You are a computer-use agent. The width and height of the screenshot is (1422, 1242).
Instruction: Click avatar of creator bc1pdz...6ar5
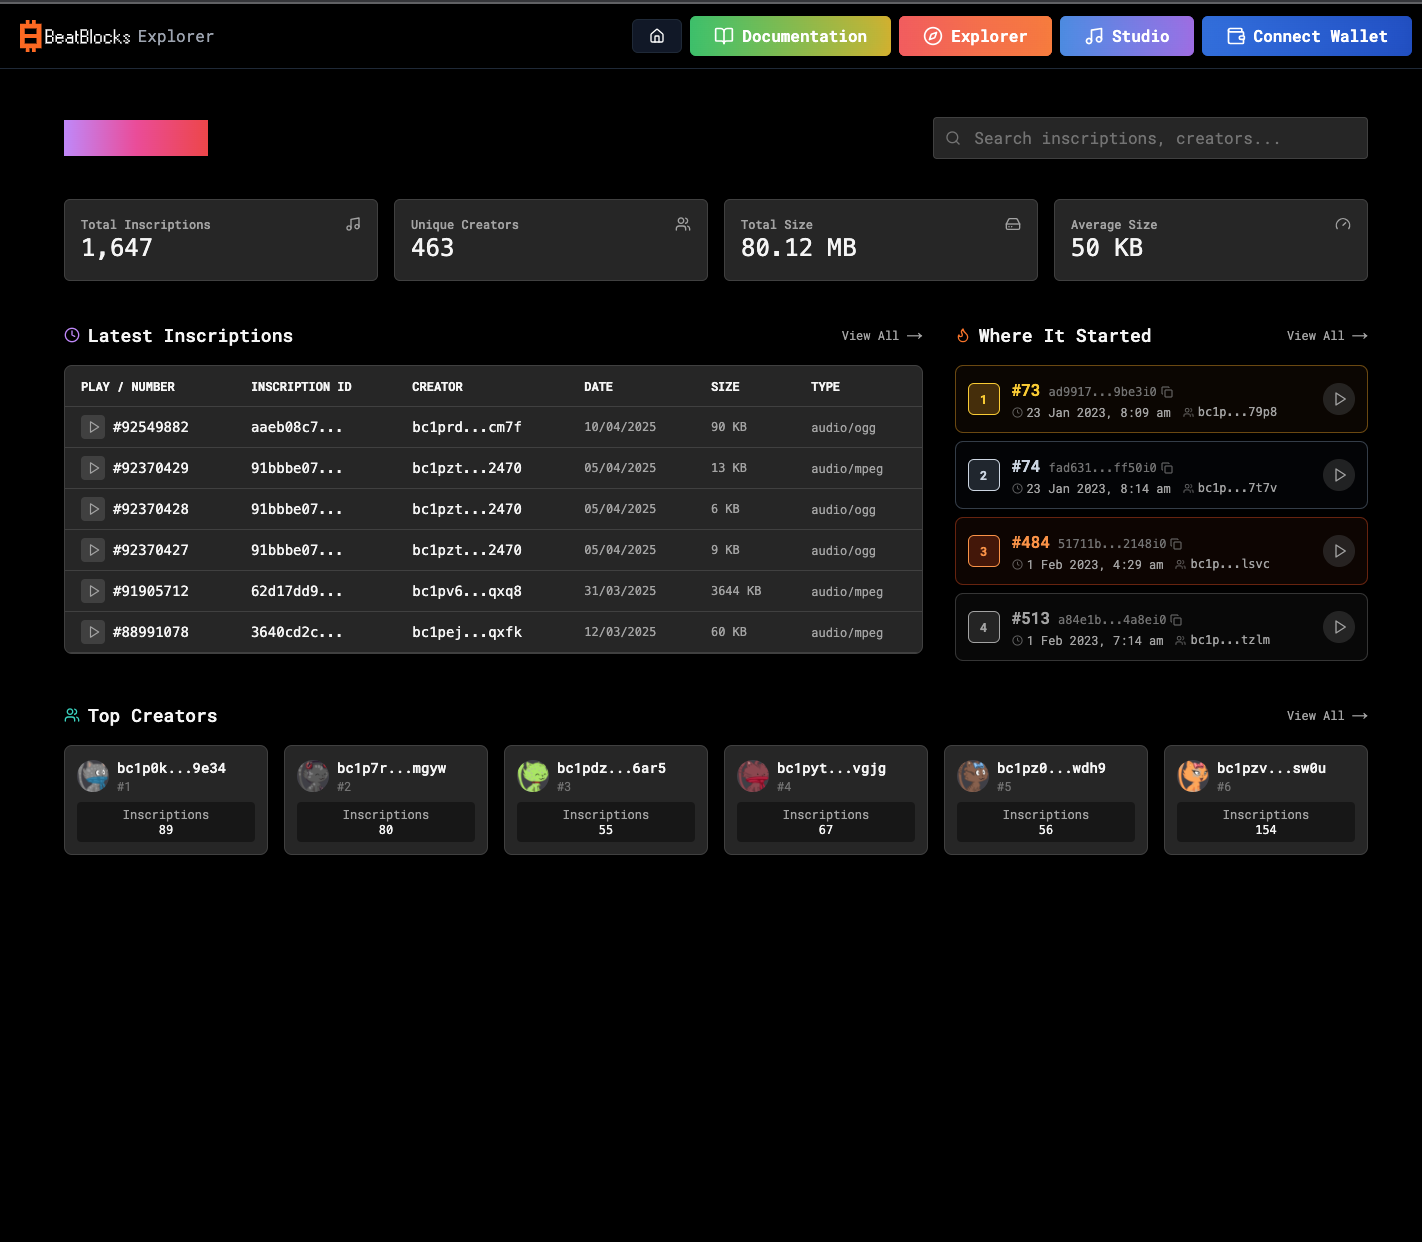click(x=533, y=776)
